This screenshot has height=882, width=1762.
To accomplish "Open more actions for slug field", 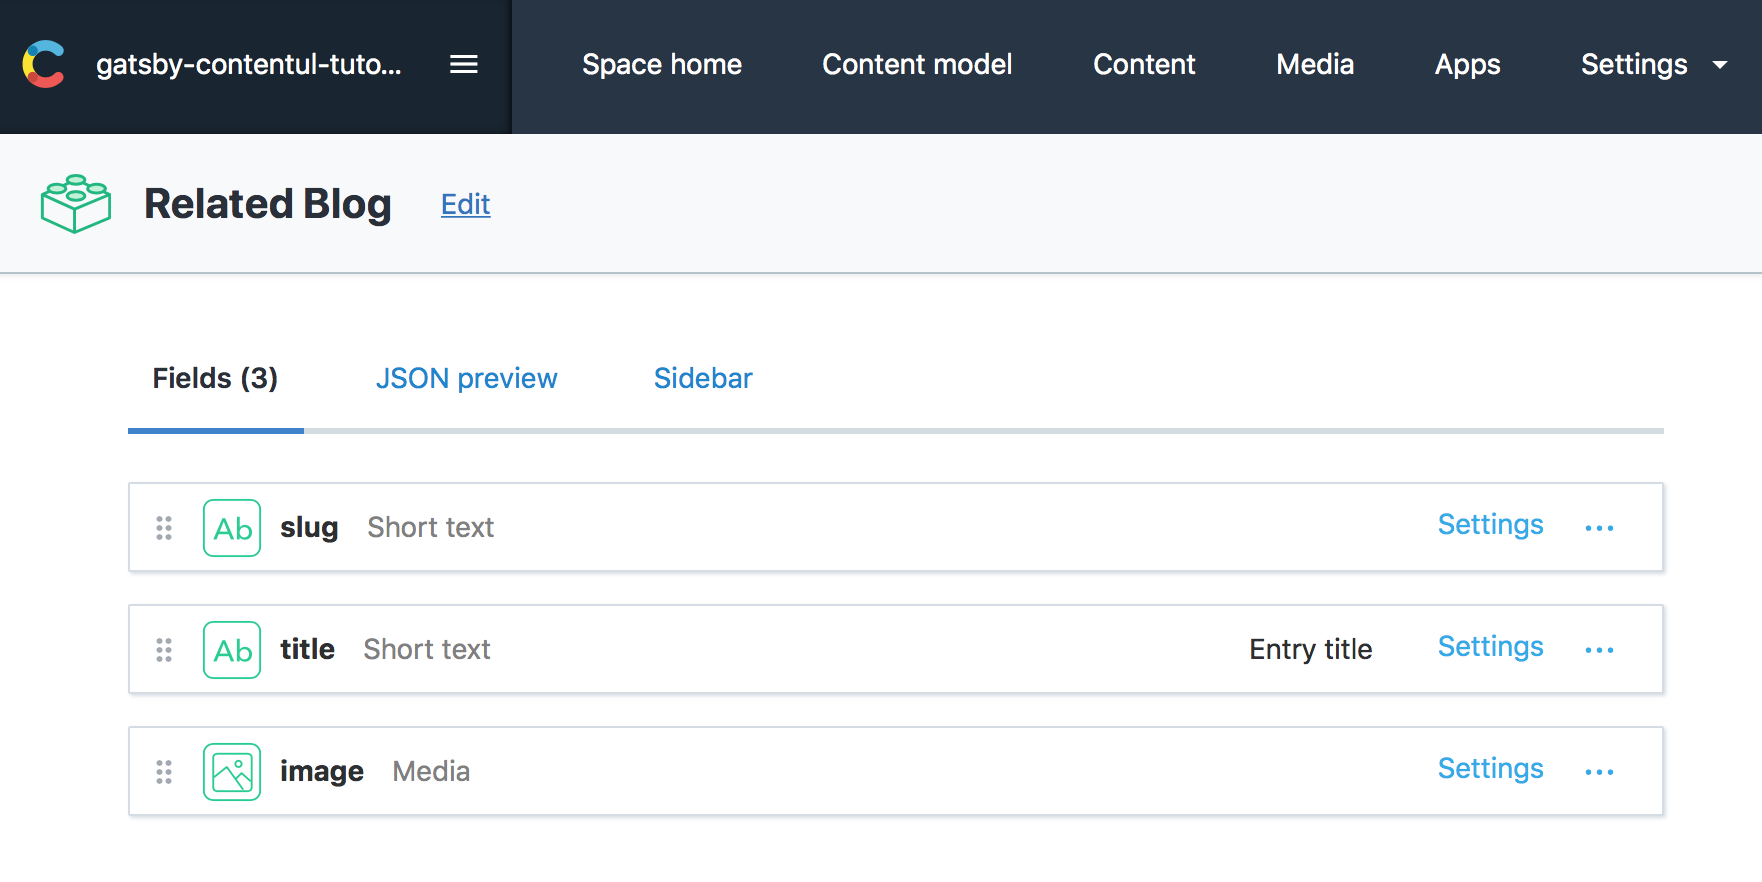I will (1599, 528).
